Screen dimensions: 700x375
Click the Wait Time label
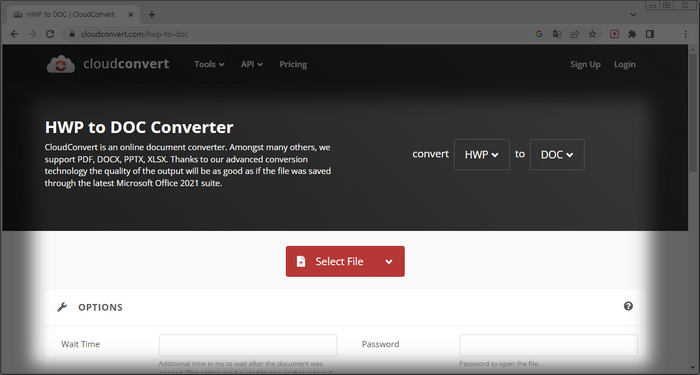coord(80,344)
